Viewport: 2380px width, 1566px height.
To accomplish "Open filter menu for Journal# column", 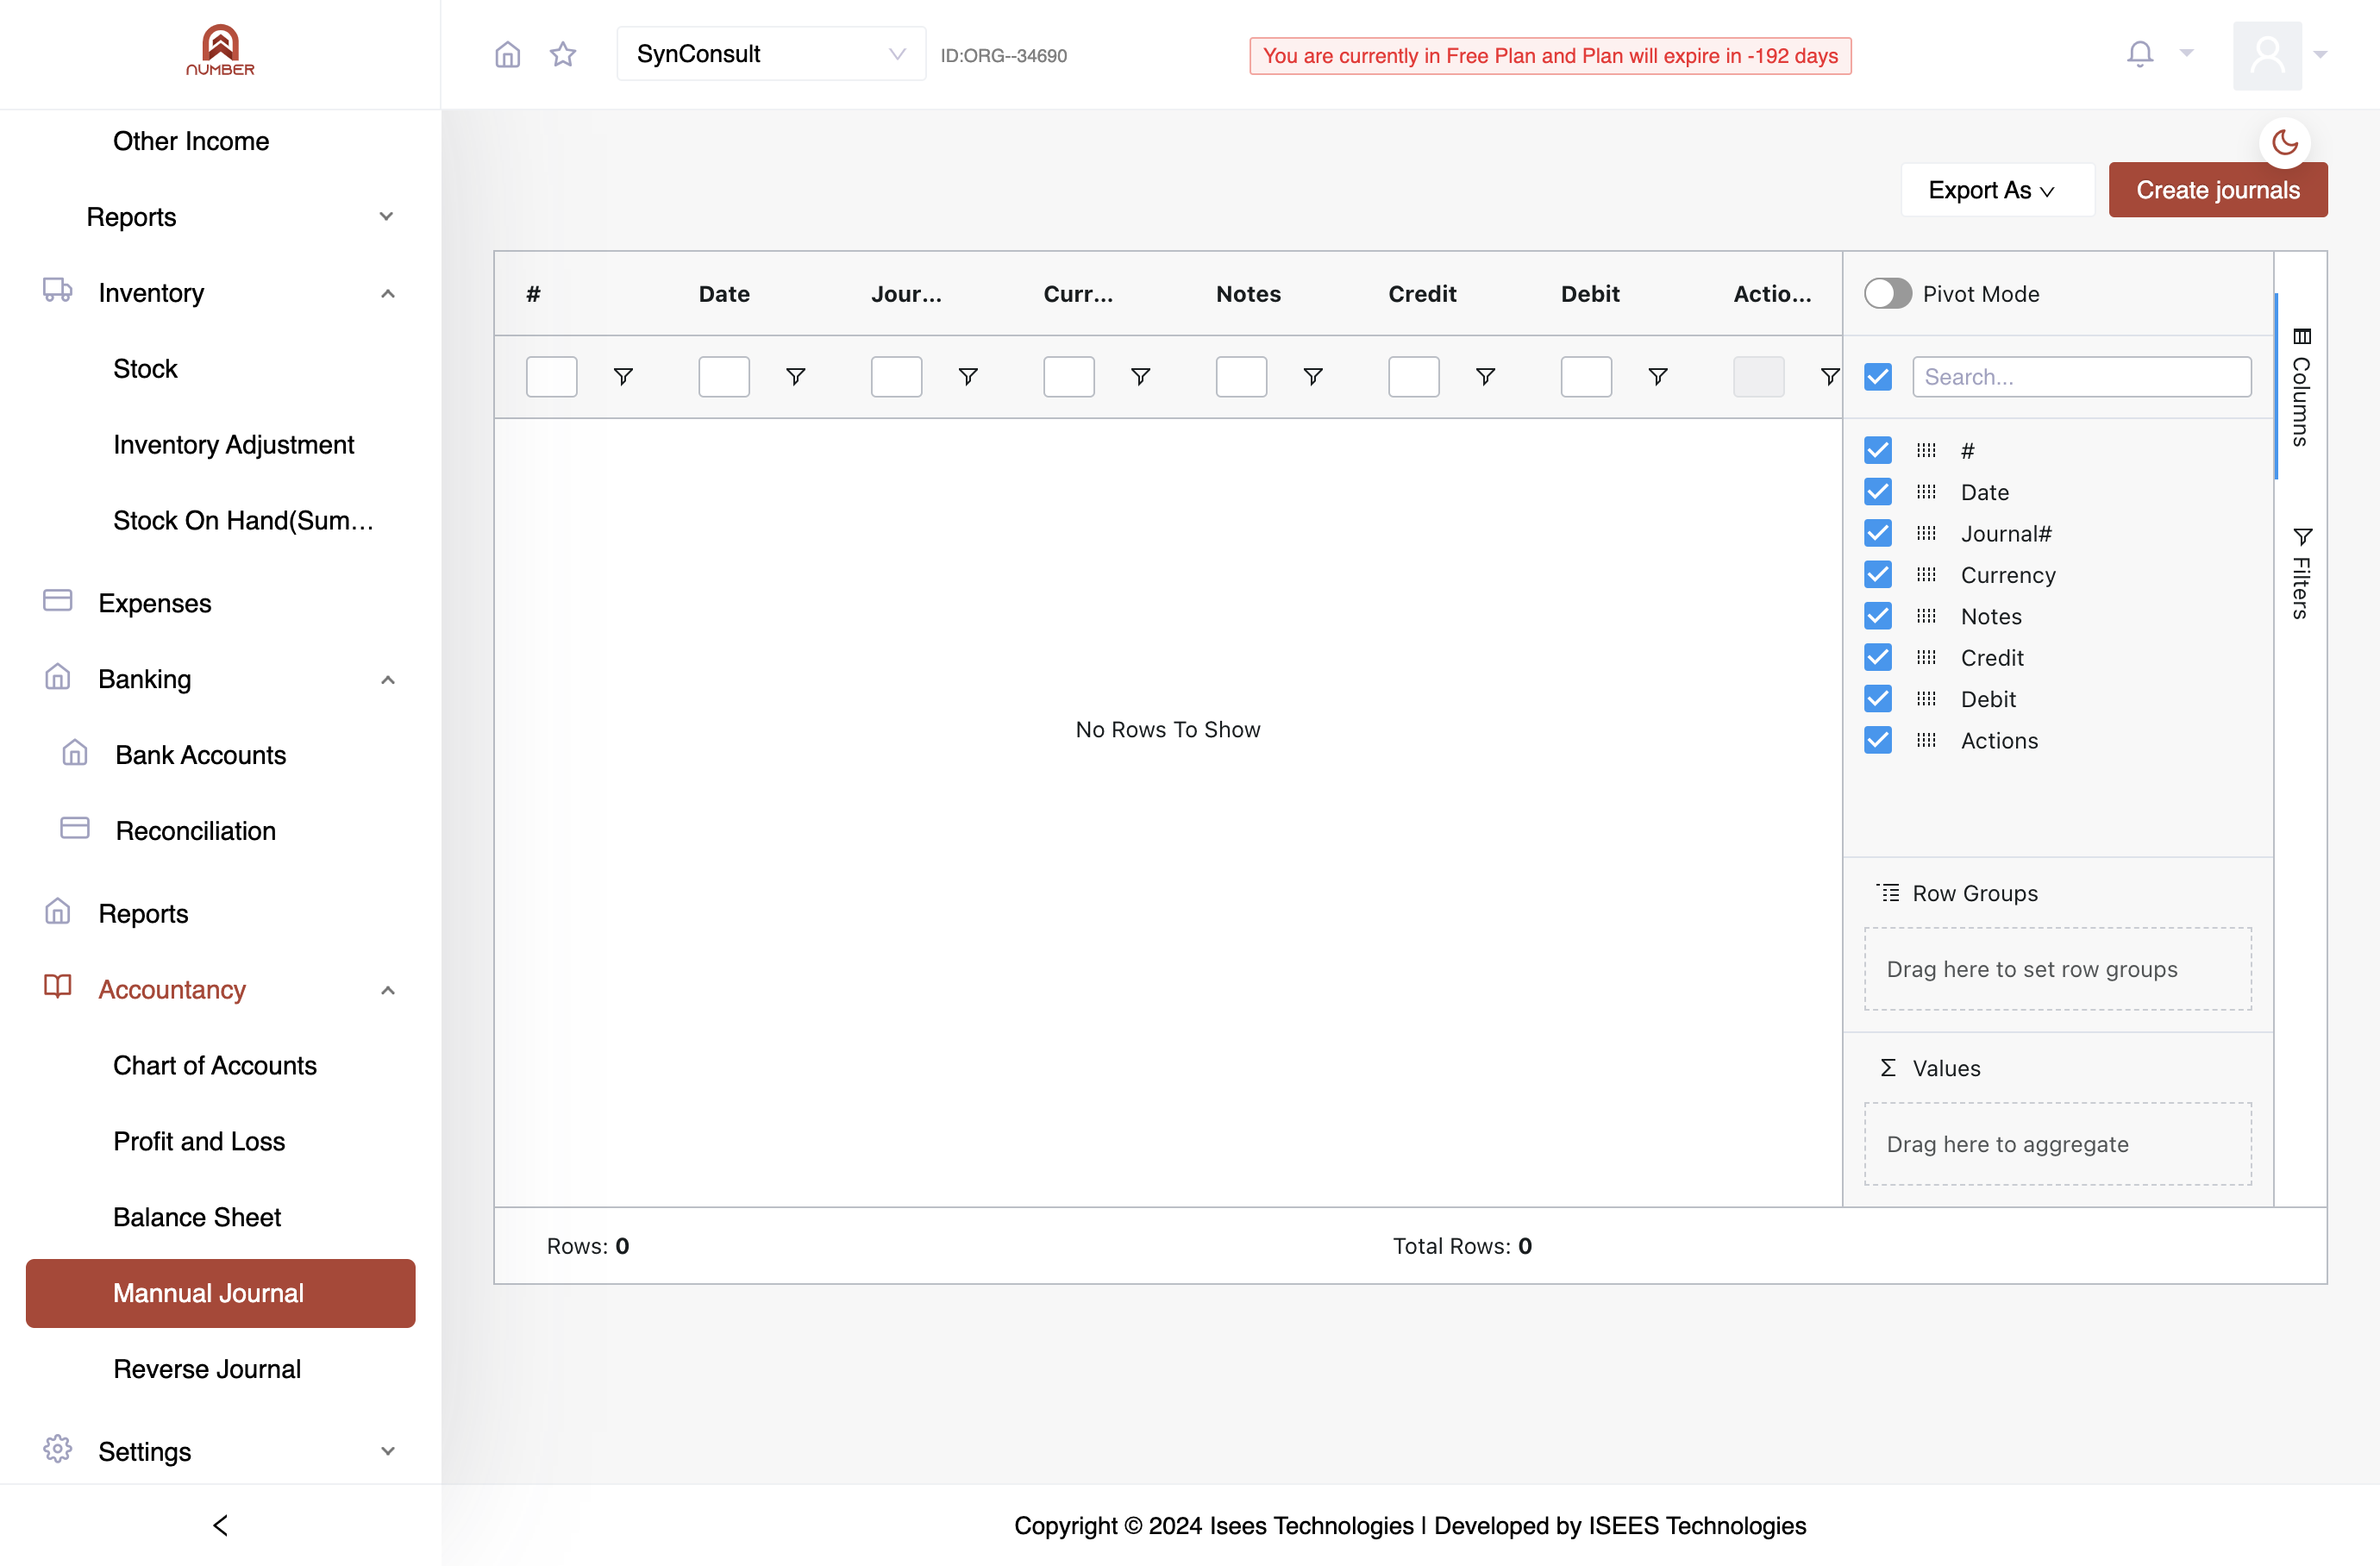I will 968,377.
